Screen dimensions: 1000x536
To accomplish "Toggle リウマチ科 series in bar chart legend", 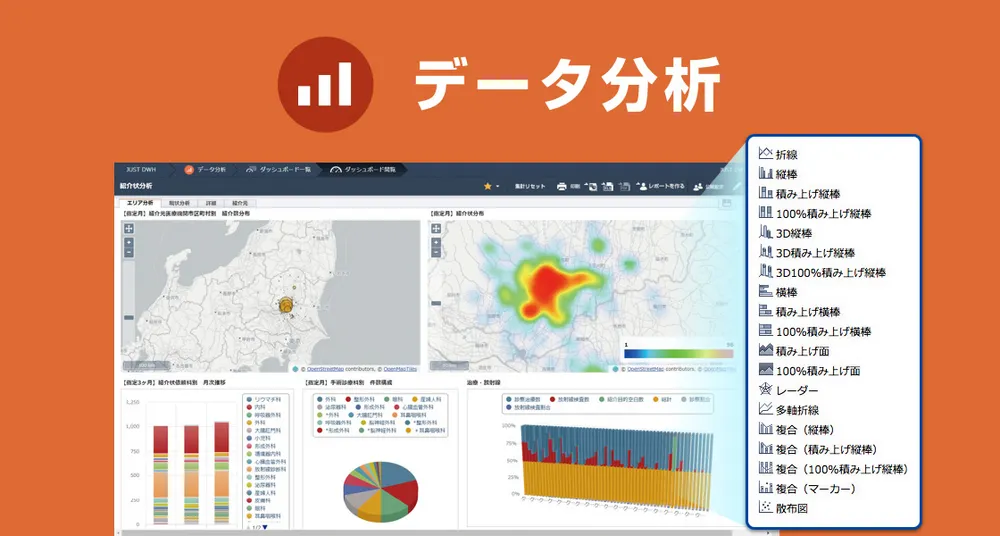I will (x=261, y=399).
